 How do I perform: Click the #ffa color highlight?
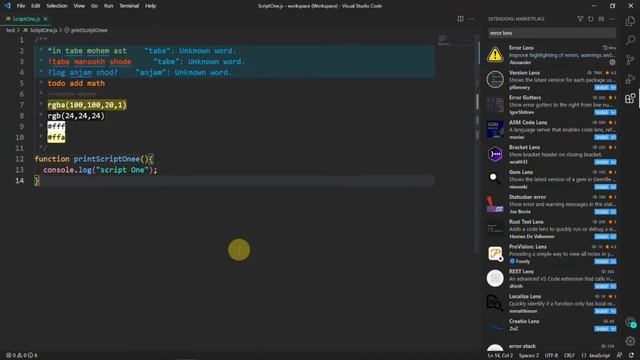56,138
